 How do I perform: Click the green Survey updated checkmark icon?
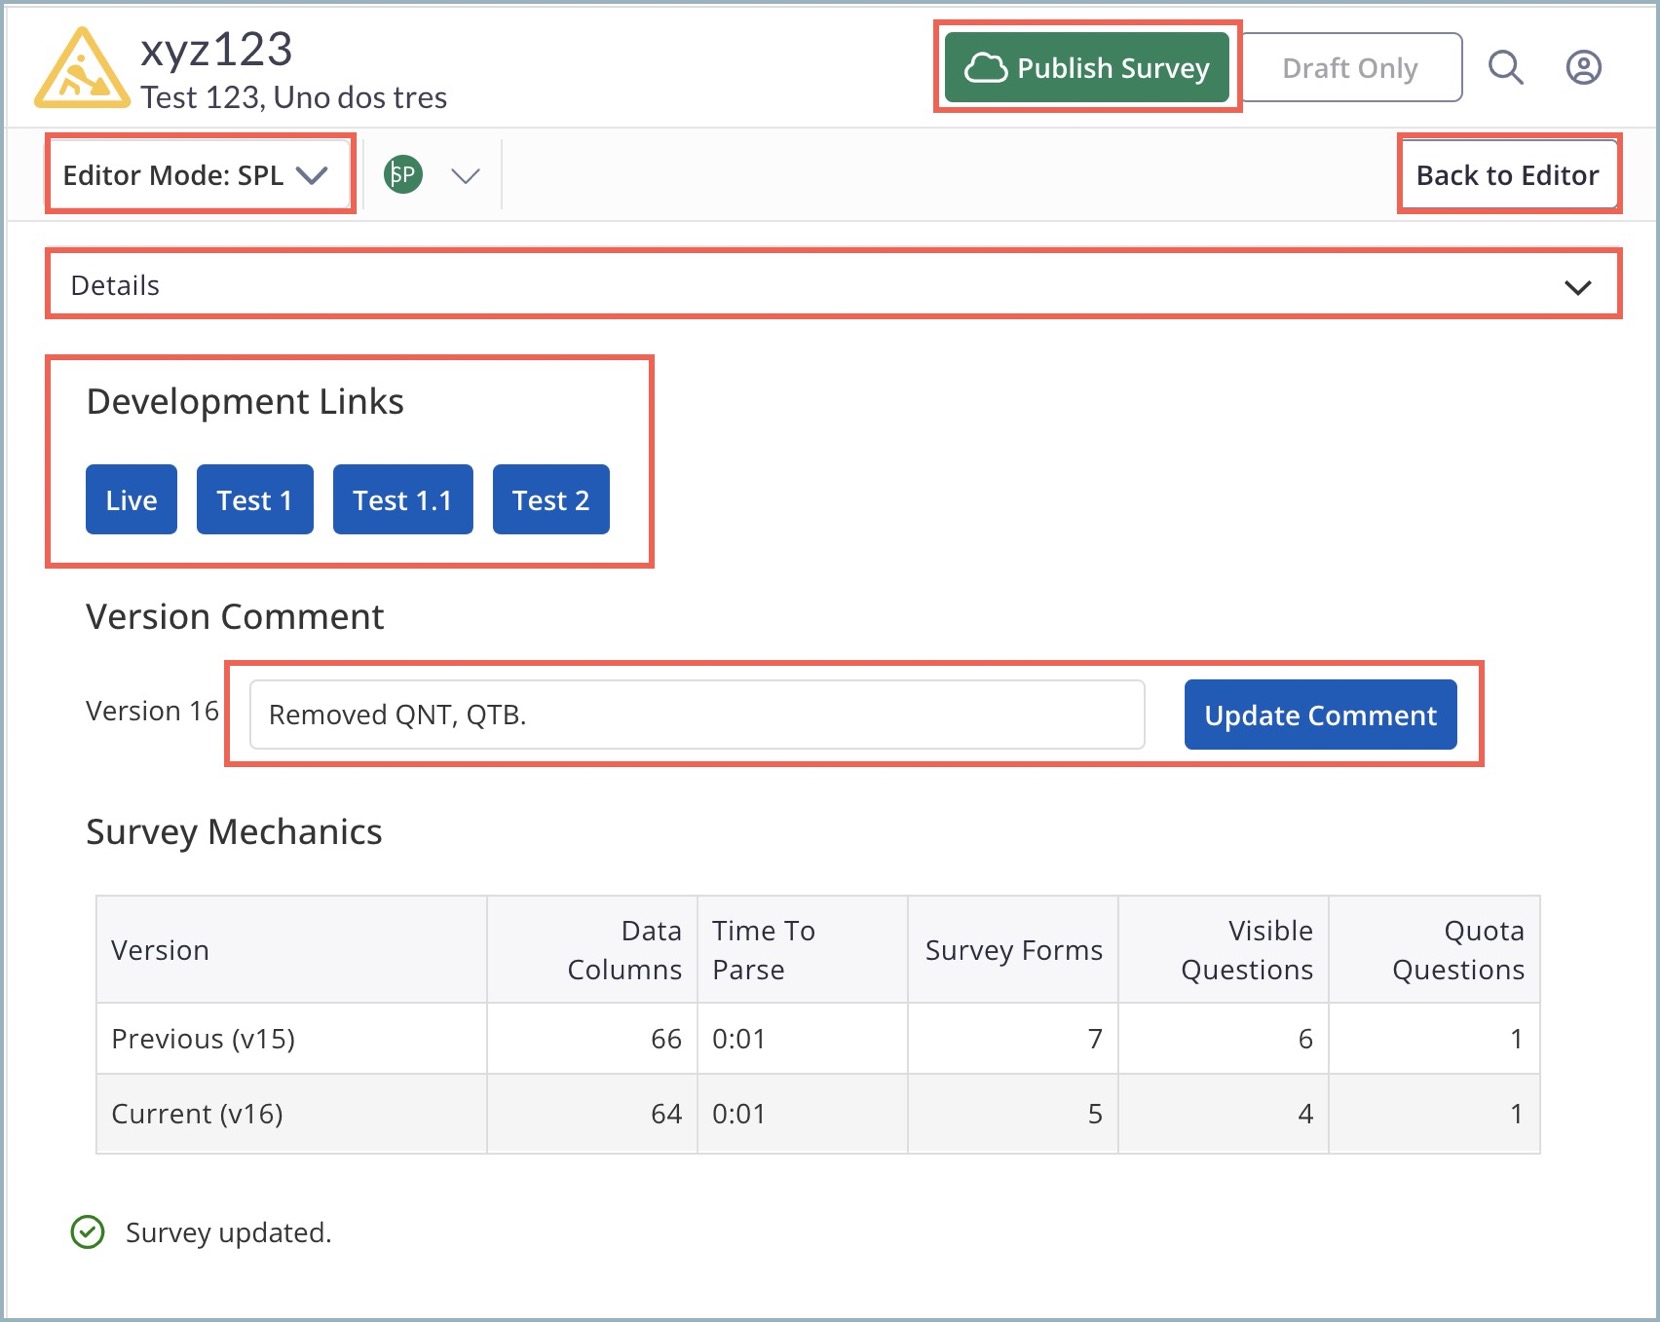[88, 1232]
